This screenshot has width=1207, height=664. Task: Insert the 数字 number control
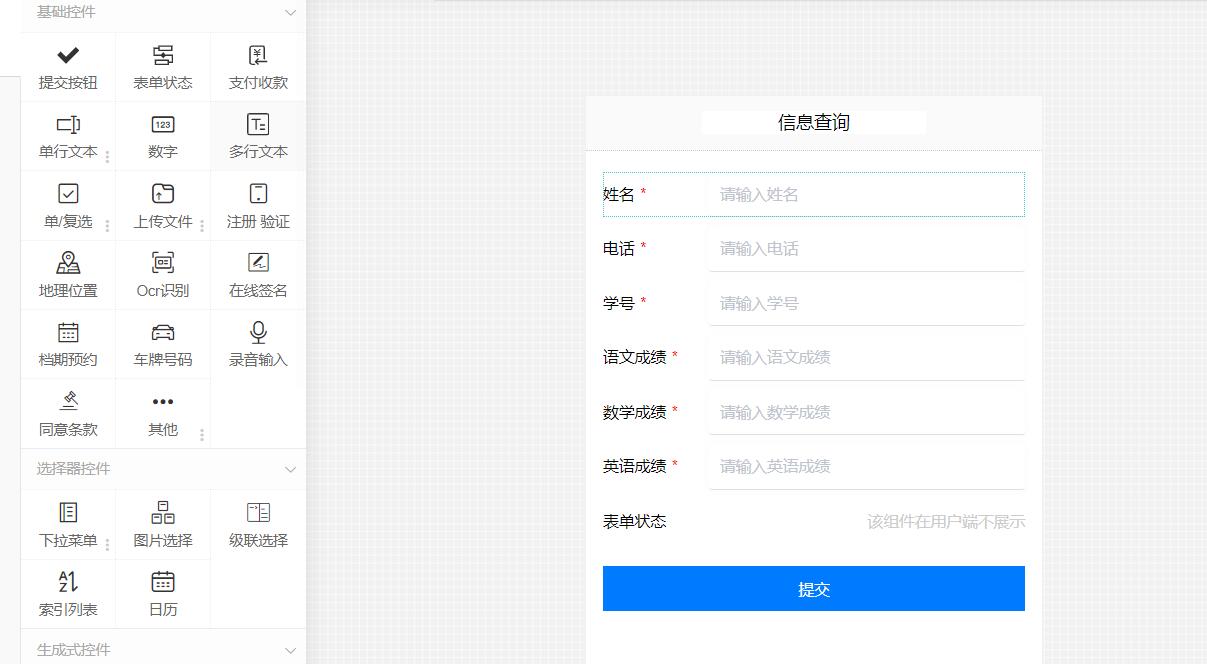click(163, 136)
